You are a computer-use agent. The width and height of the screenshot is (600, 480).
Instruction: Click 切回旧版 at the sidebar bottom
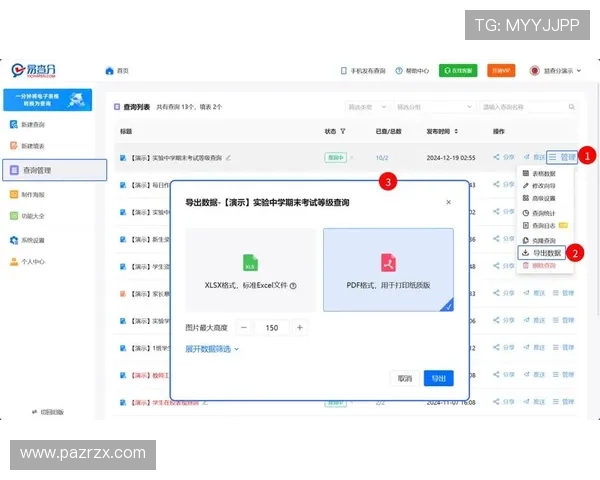48,412
